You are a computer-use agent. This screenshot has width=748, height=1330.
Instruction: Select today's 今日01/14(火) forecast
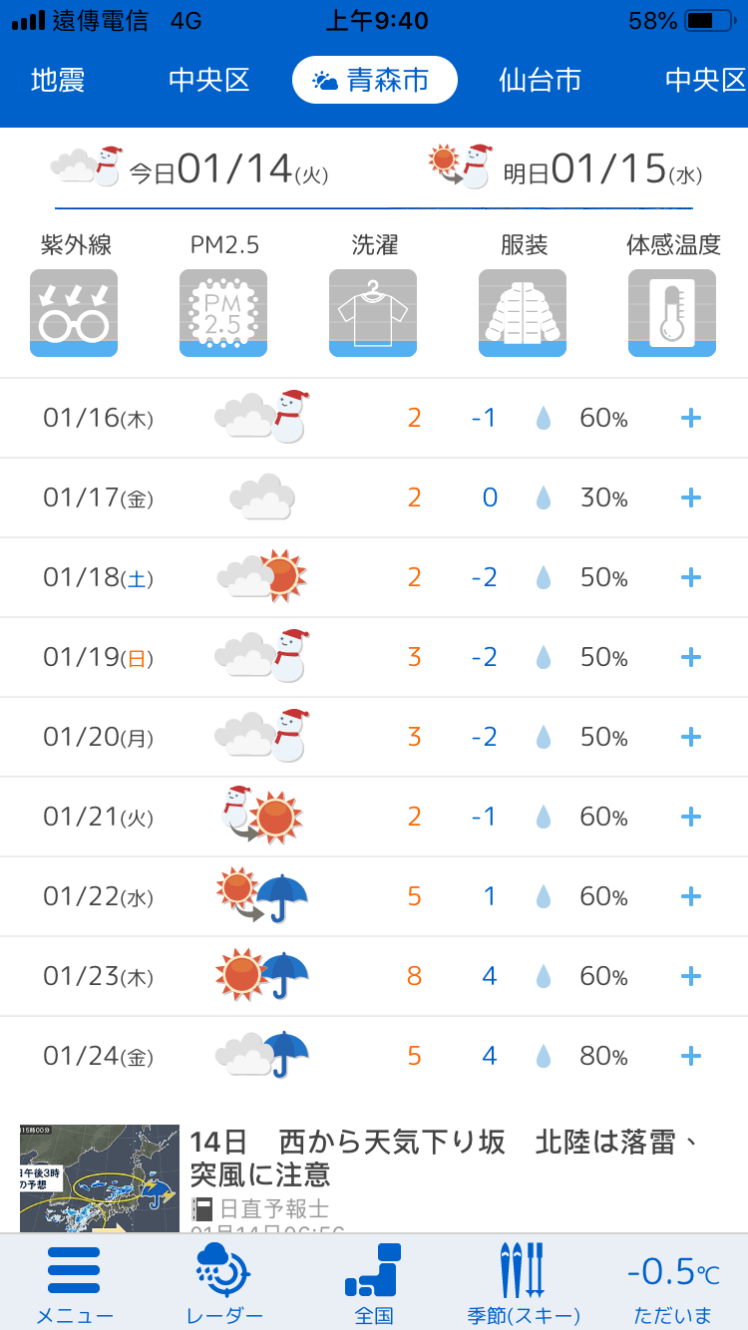coord(190,169)
